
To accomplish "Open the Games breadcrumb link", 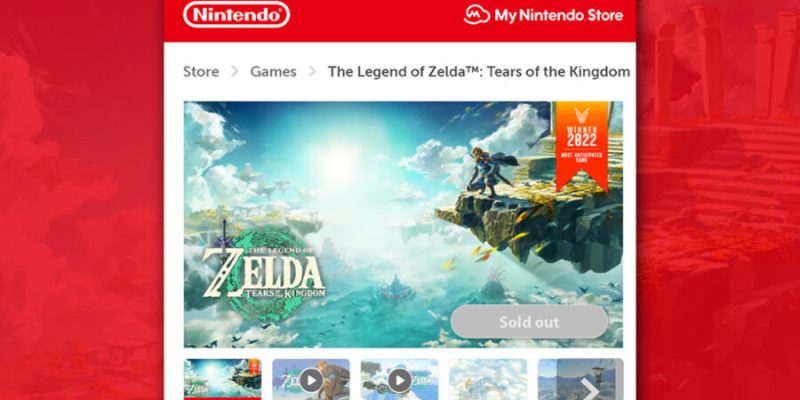I will click(273, 72).
